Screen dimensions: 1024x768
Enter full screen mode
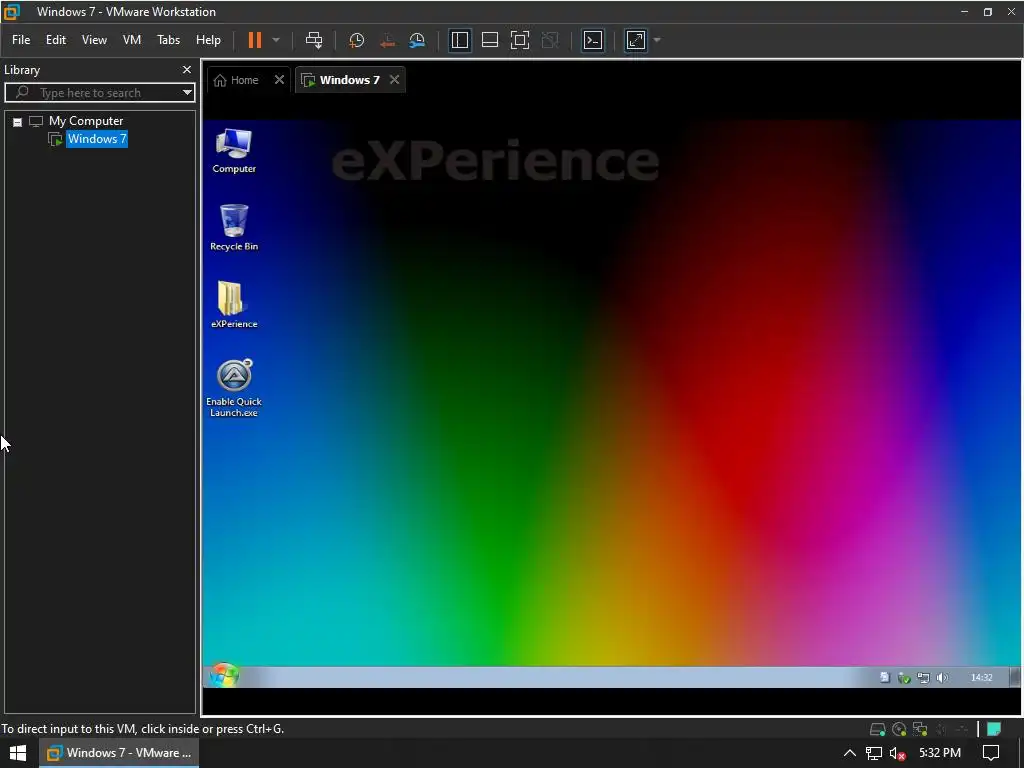coord(520,40)
